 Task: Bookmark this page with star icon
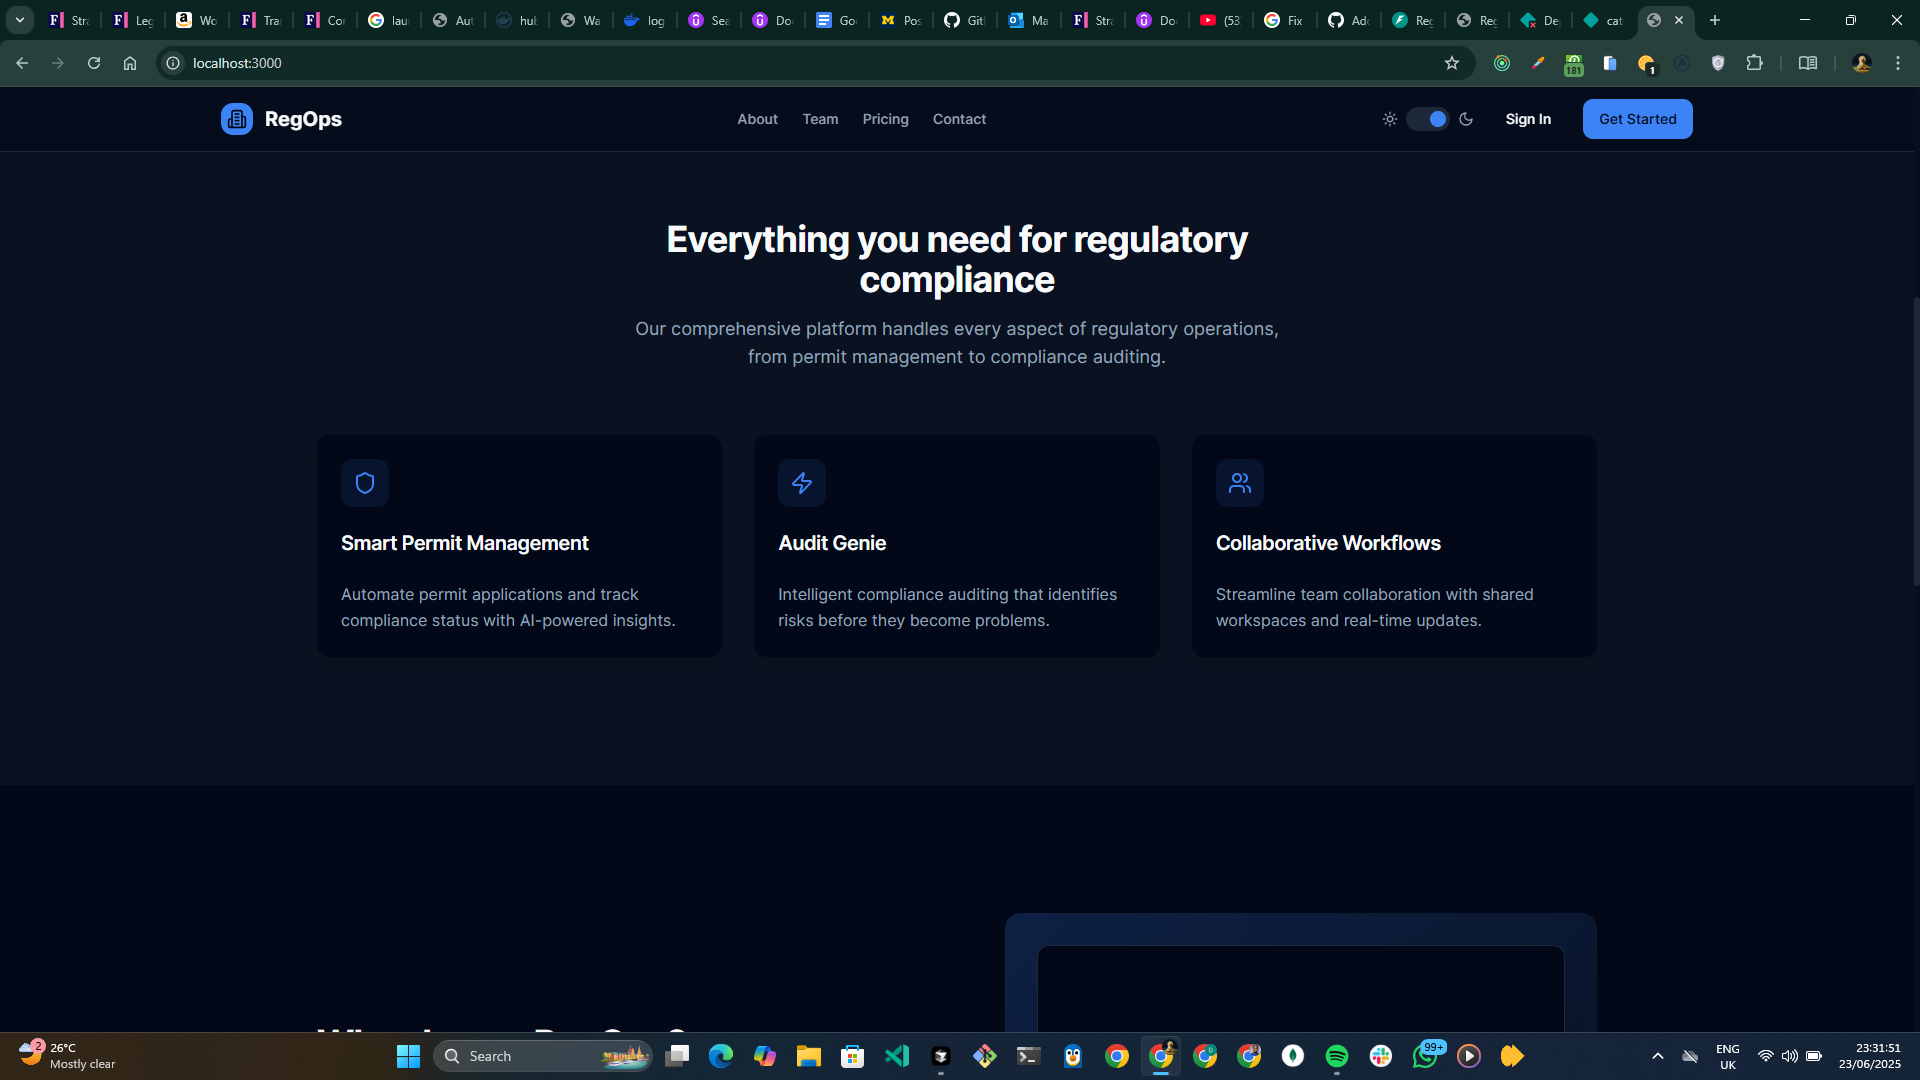pyautogui.click(x=1452, y=63)
